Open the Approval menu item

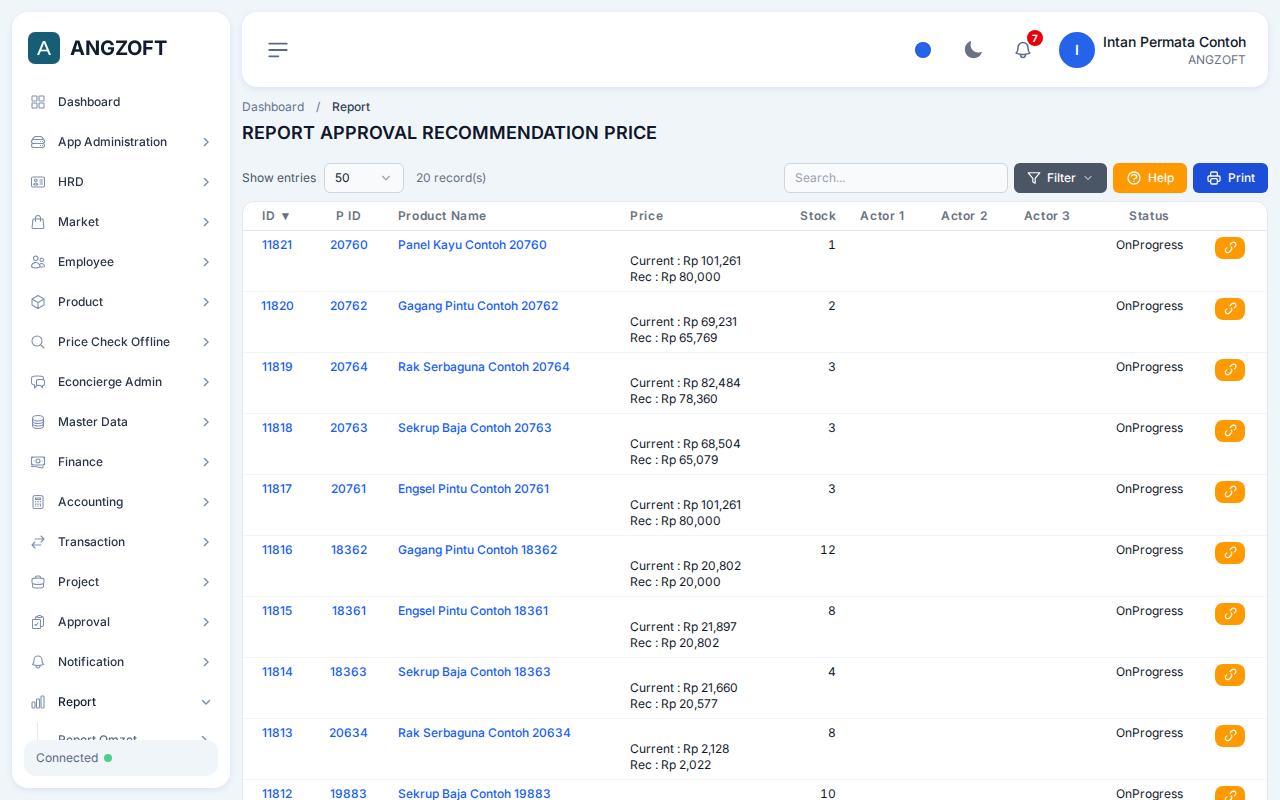(121, 622)
